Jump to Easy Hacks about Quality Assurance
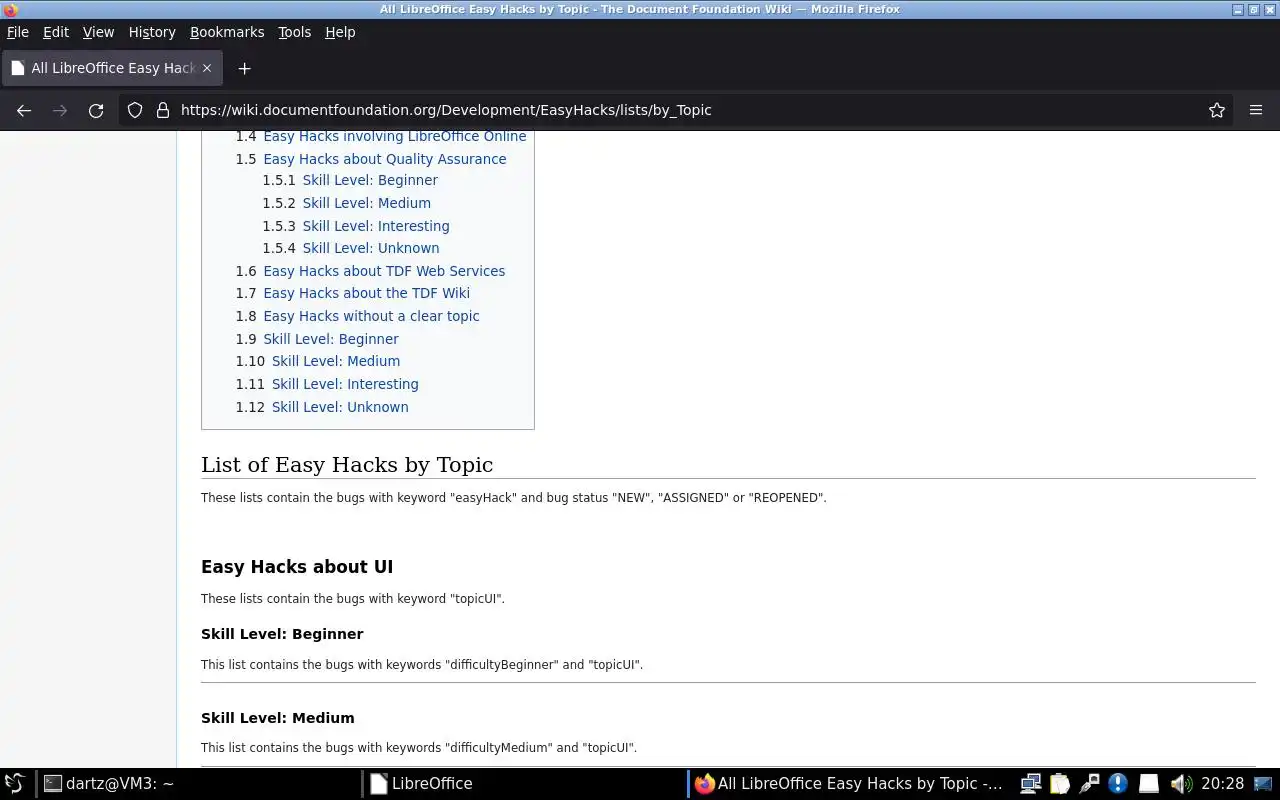The height and width of the screenshot is (800, 1280). click(x=385, y=159)
